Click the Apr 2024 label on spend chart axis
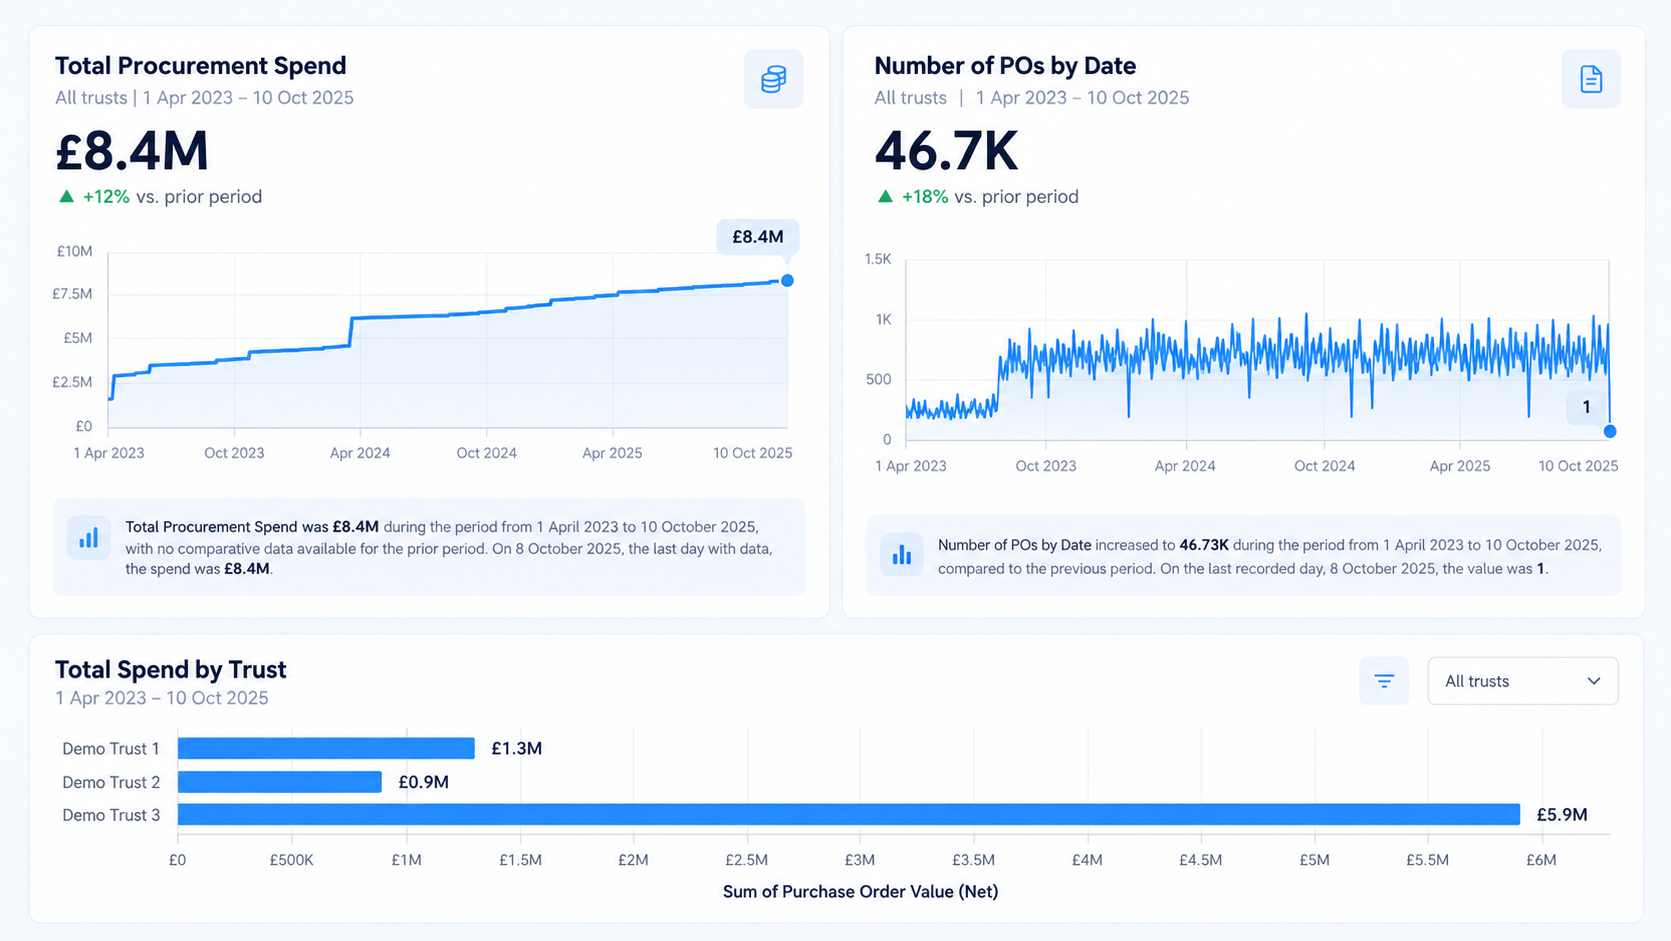1671x941 pixels. [x=360, y=453]
